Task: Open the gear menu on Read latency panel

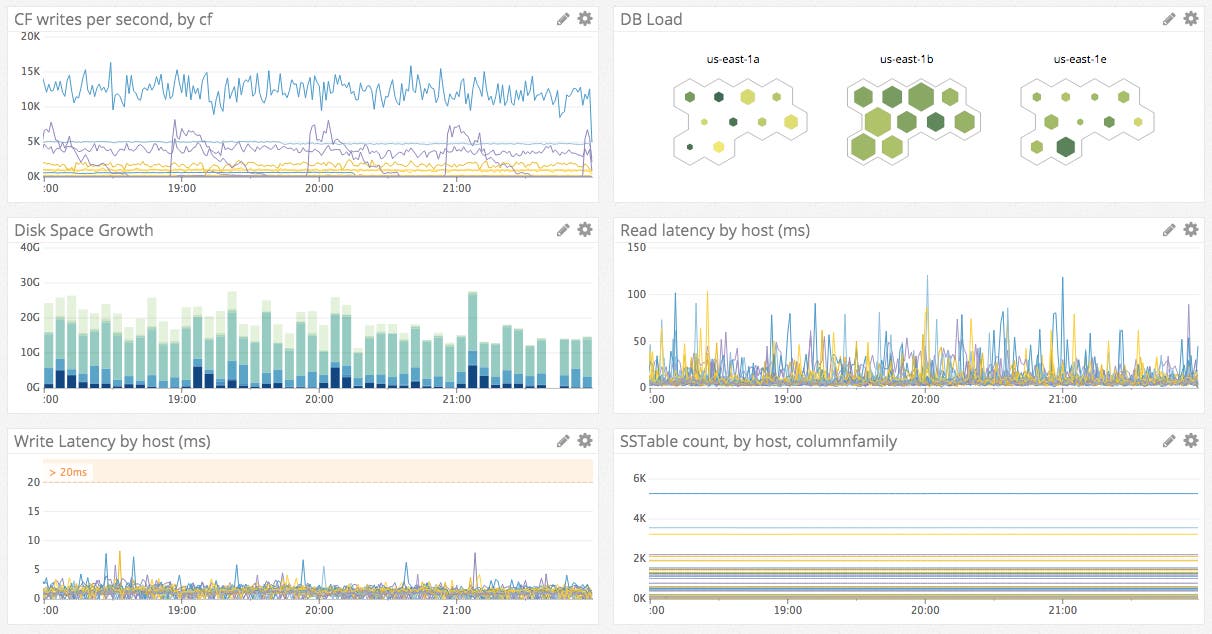Action: (x=1190, y=229)
